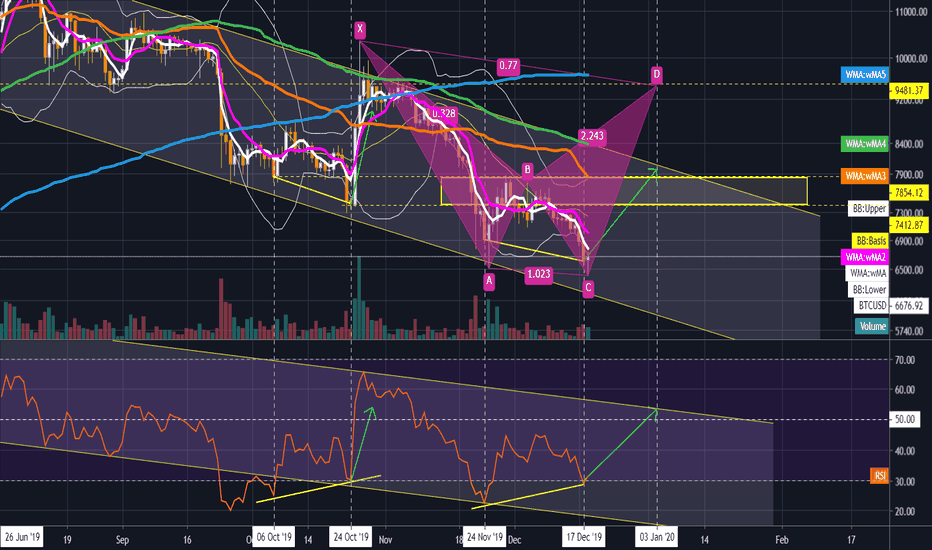Click the BB:Upper indicator label
932x550 pixels.
click(869, 209)
